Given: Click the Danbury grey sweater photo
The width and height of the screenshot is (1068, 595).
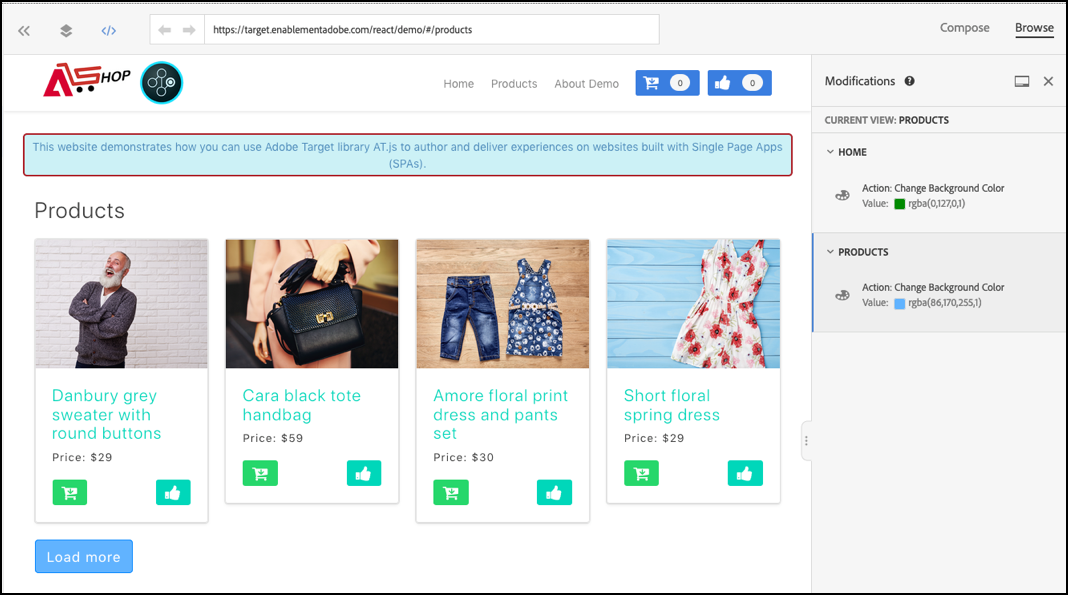Looking at the screenshot, I should (x=121, y=304).
